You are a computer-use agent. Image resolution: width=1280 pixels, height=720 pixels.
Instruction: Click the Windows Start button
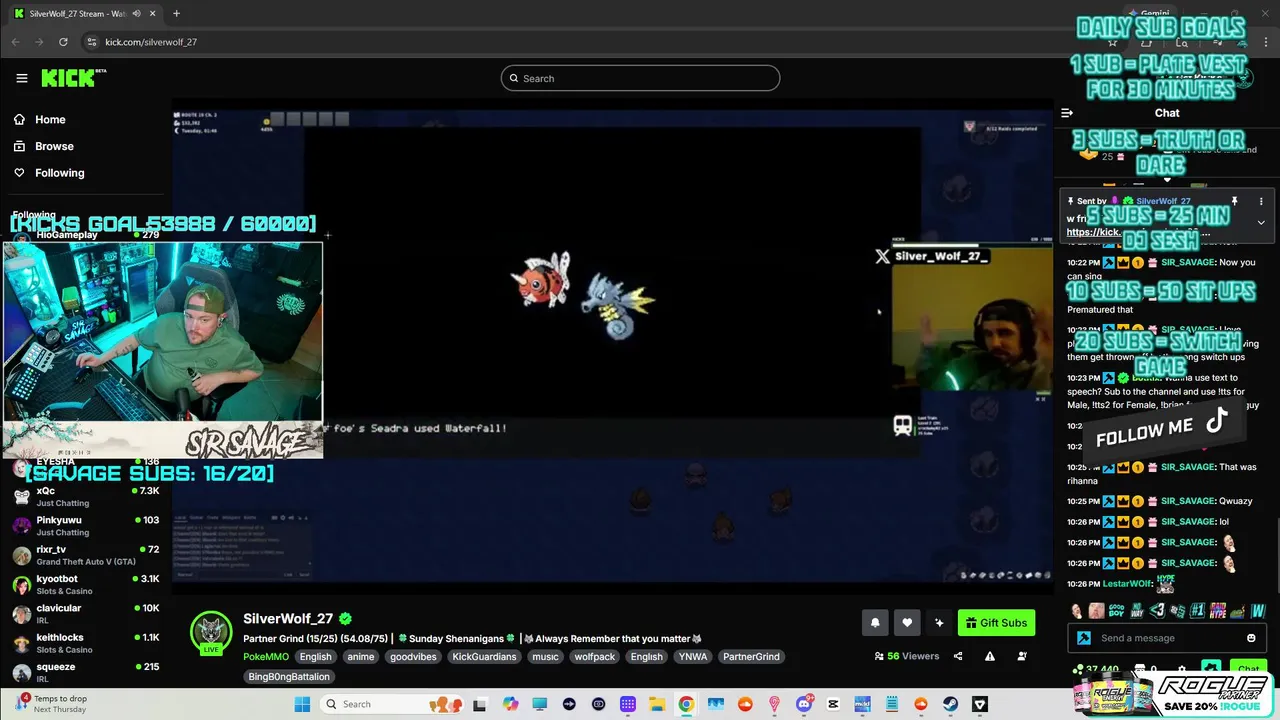[302, 704]
